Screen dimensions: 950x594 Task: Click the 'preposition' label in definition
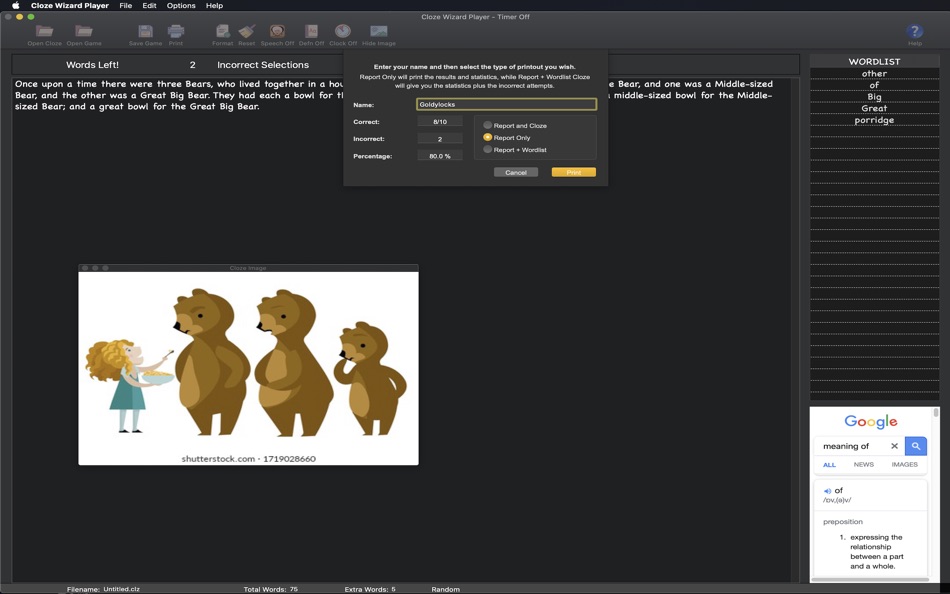[842, 521]
